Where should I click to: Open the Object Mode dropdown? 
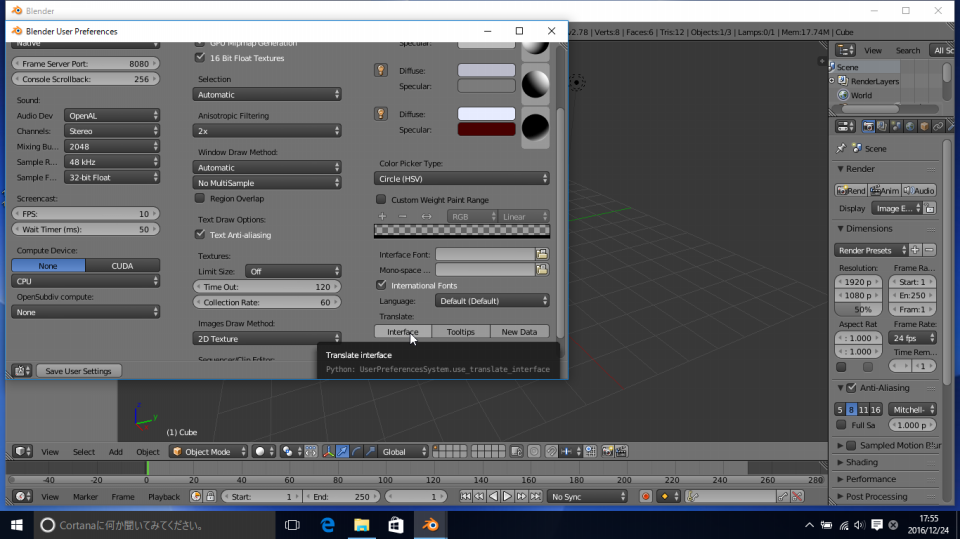[209, 451]
